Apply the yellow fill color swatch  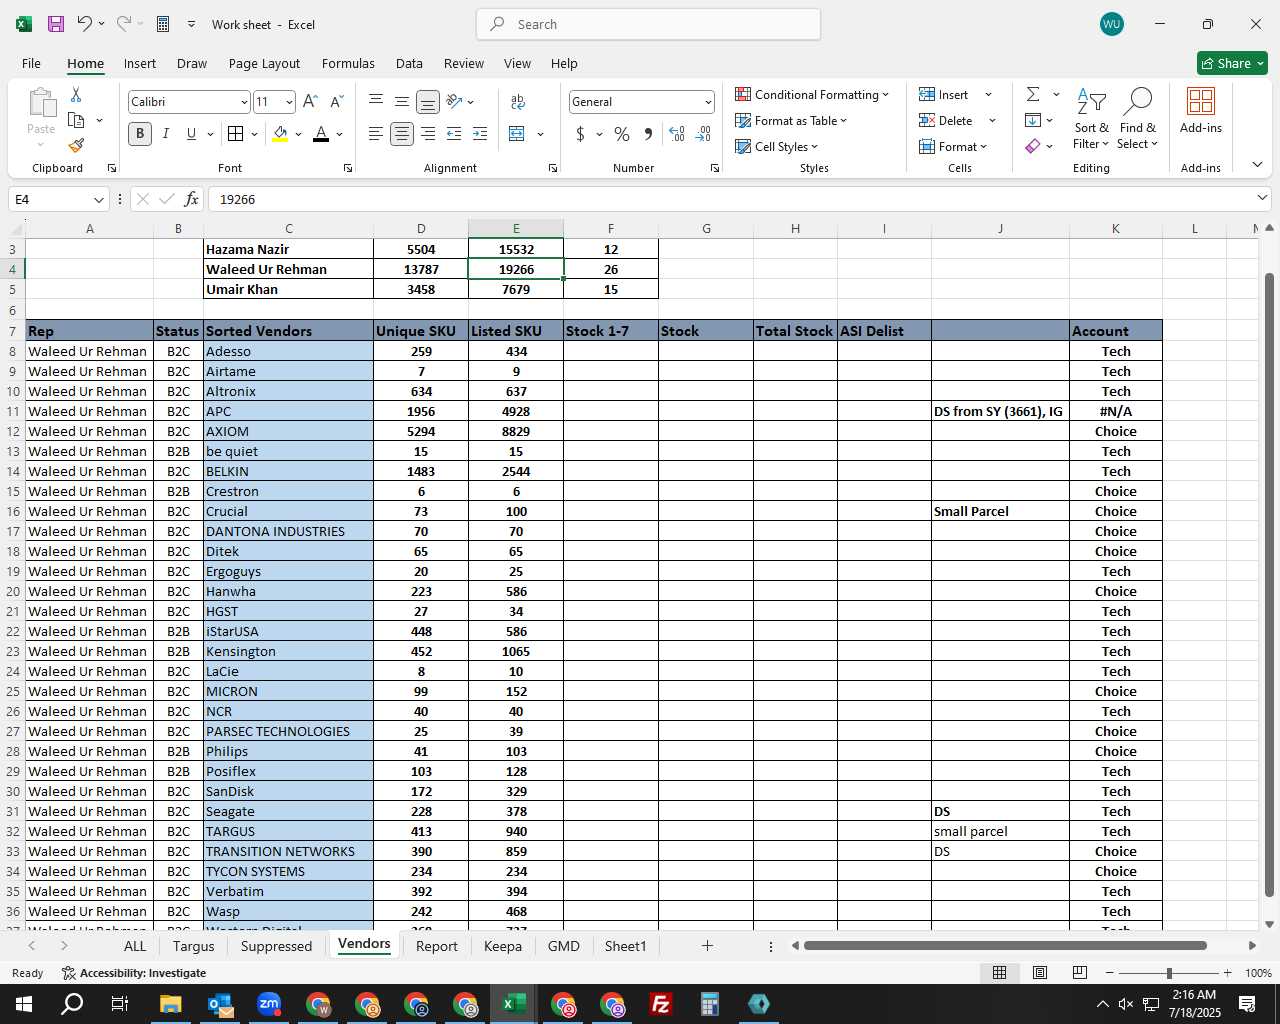tap(280, 134)
